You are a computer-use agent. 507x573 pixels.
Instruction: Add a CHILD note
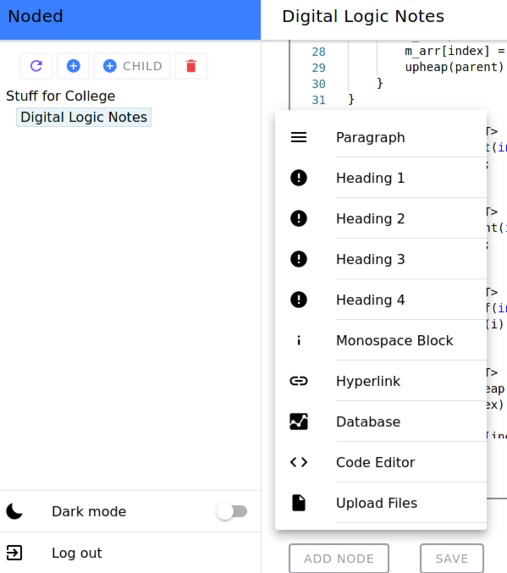coord(132,66)
